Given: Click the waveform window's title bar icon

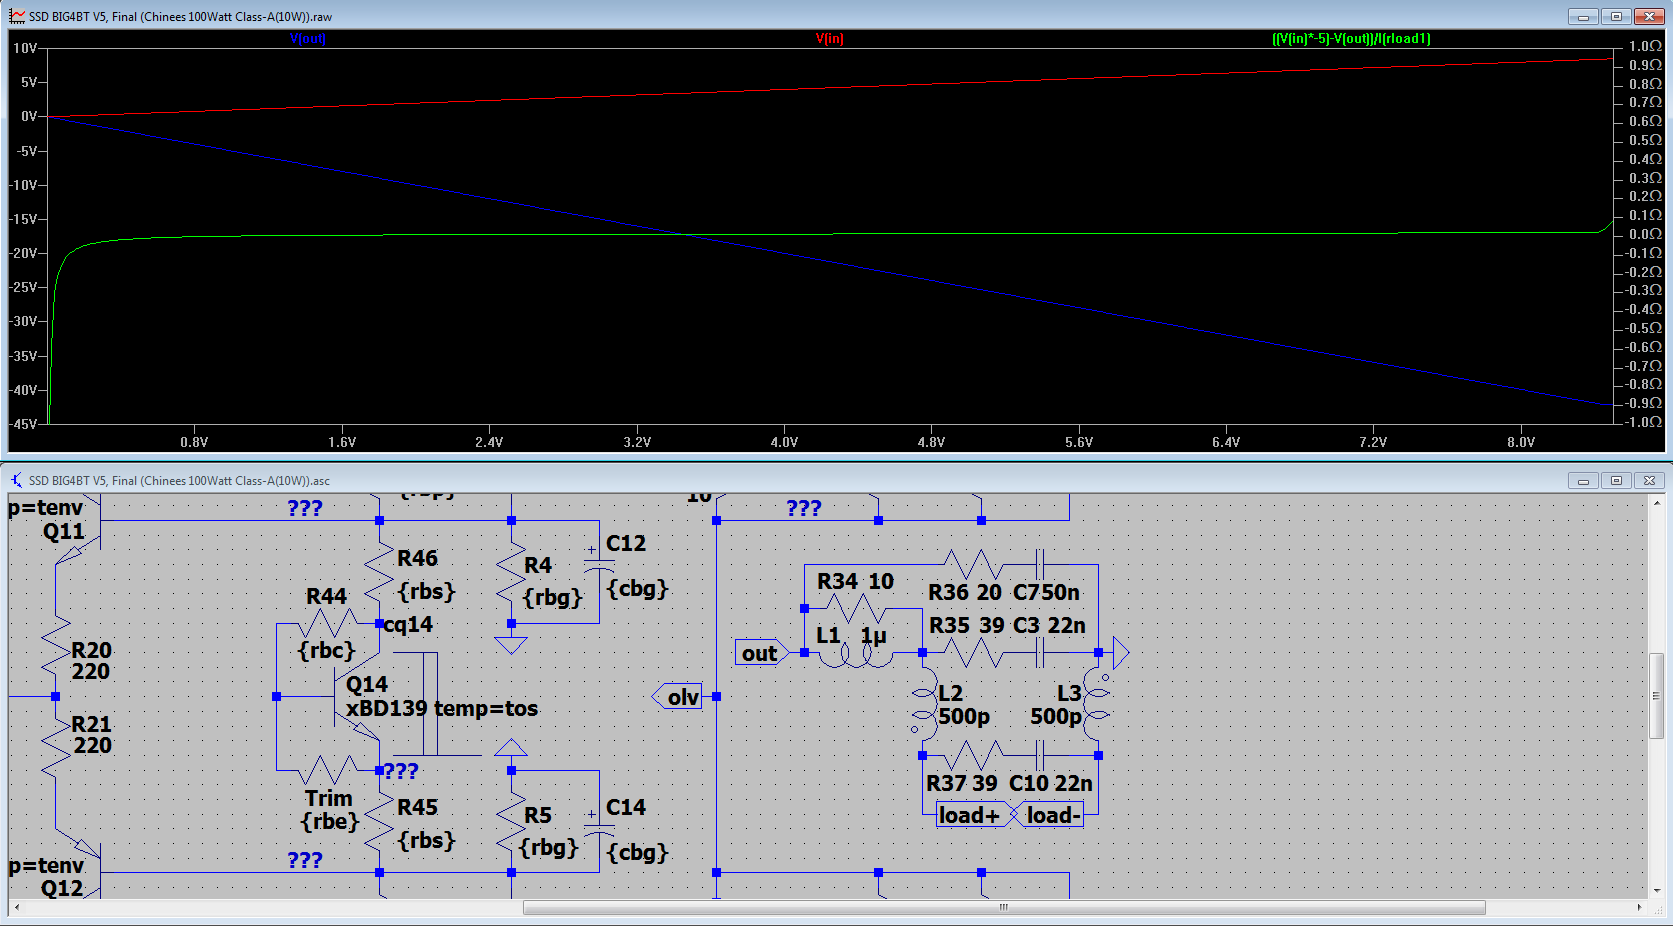Looking at the screenshot, I should click(17, 16).
